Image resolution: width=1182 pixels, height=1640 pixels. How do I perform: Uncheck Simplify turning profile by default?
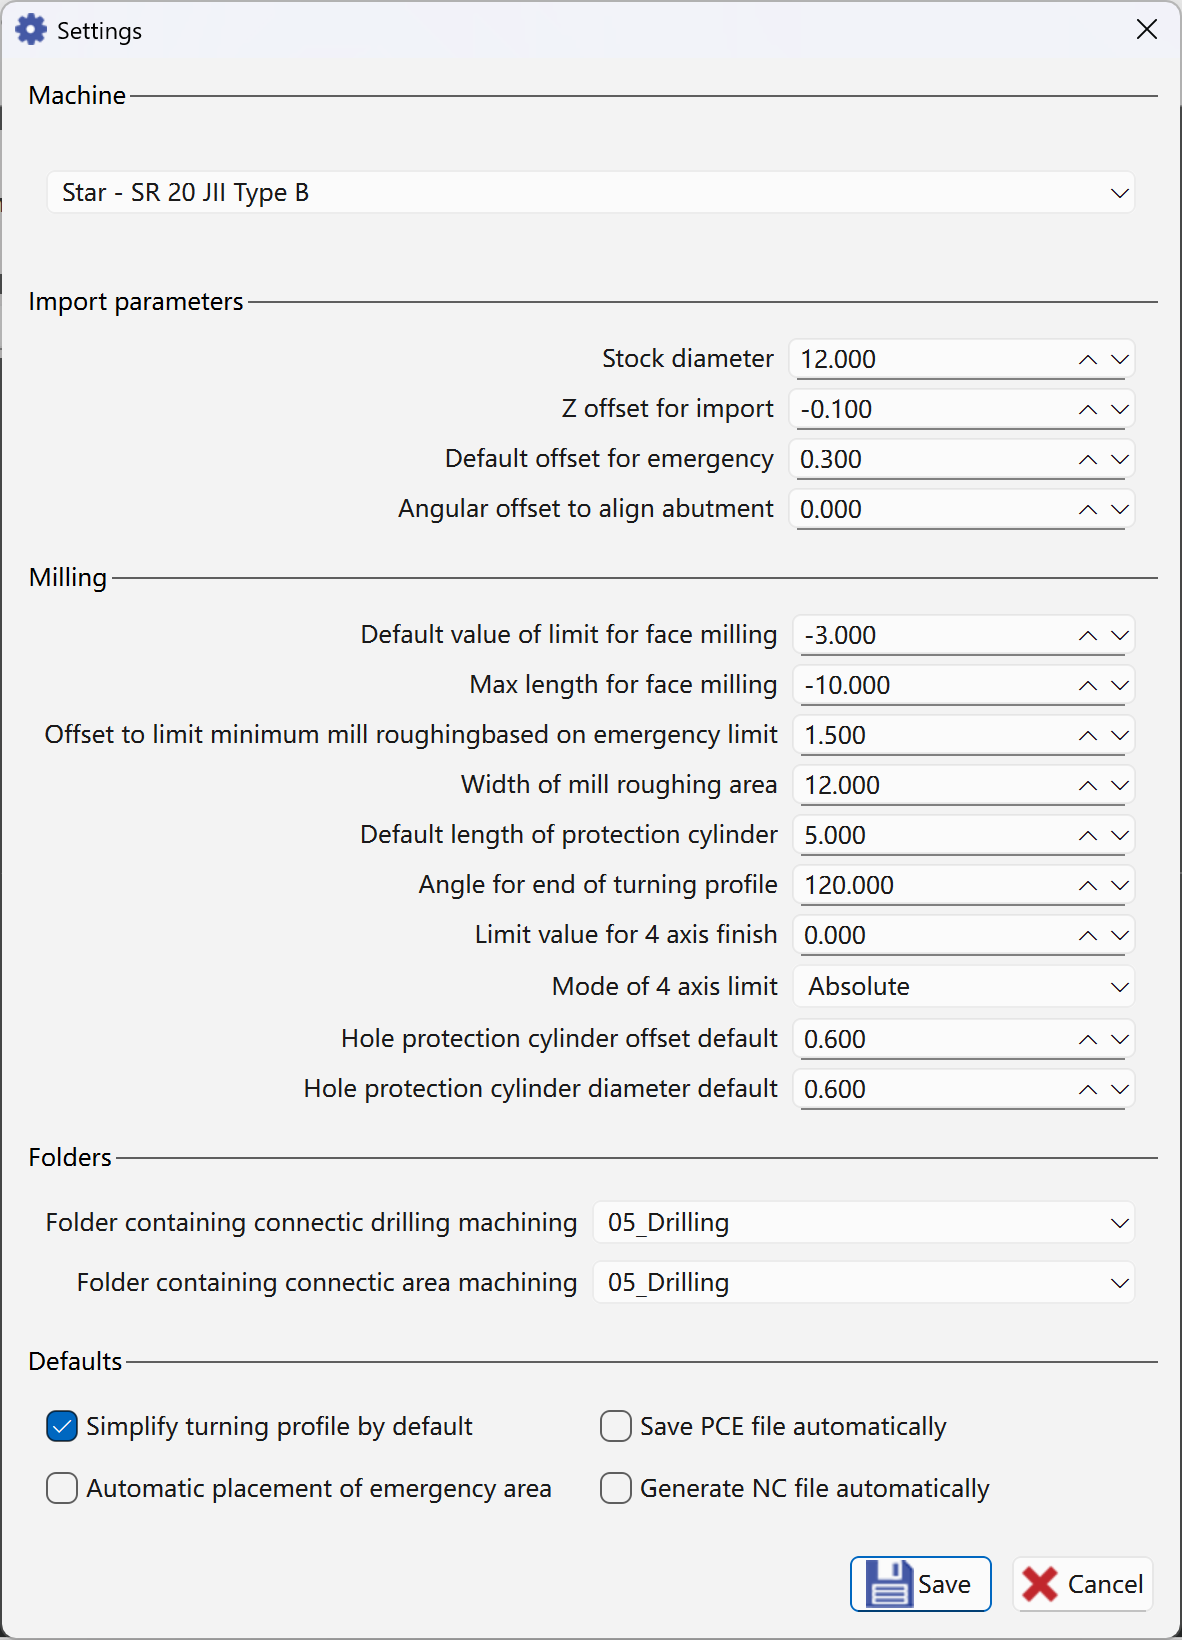(62, 1427)
